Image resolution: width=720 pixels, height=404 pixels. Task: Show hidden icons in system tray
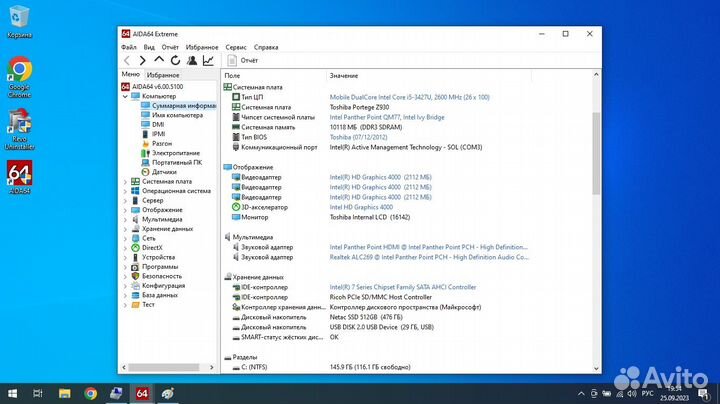click(581, 393)
